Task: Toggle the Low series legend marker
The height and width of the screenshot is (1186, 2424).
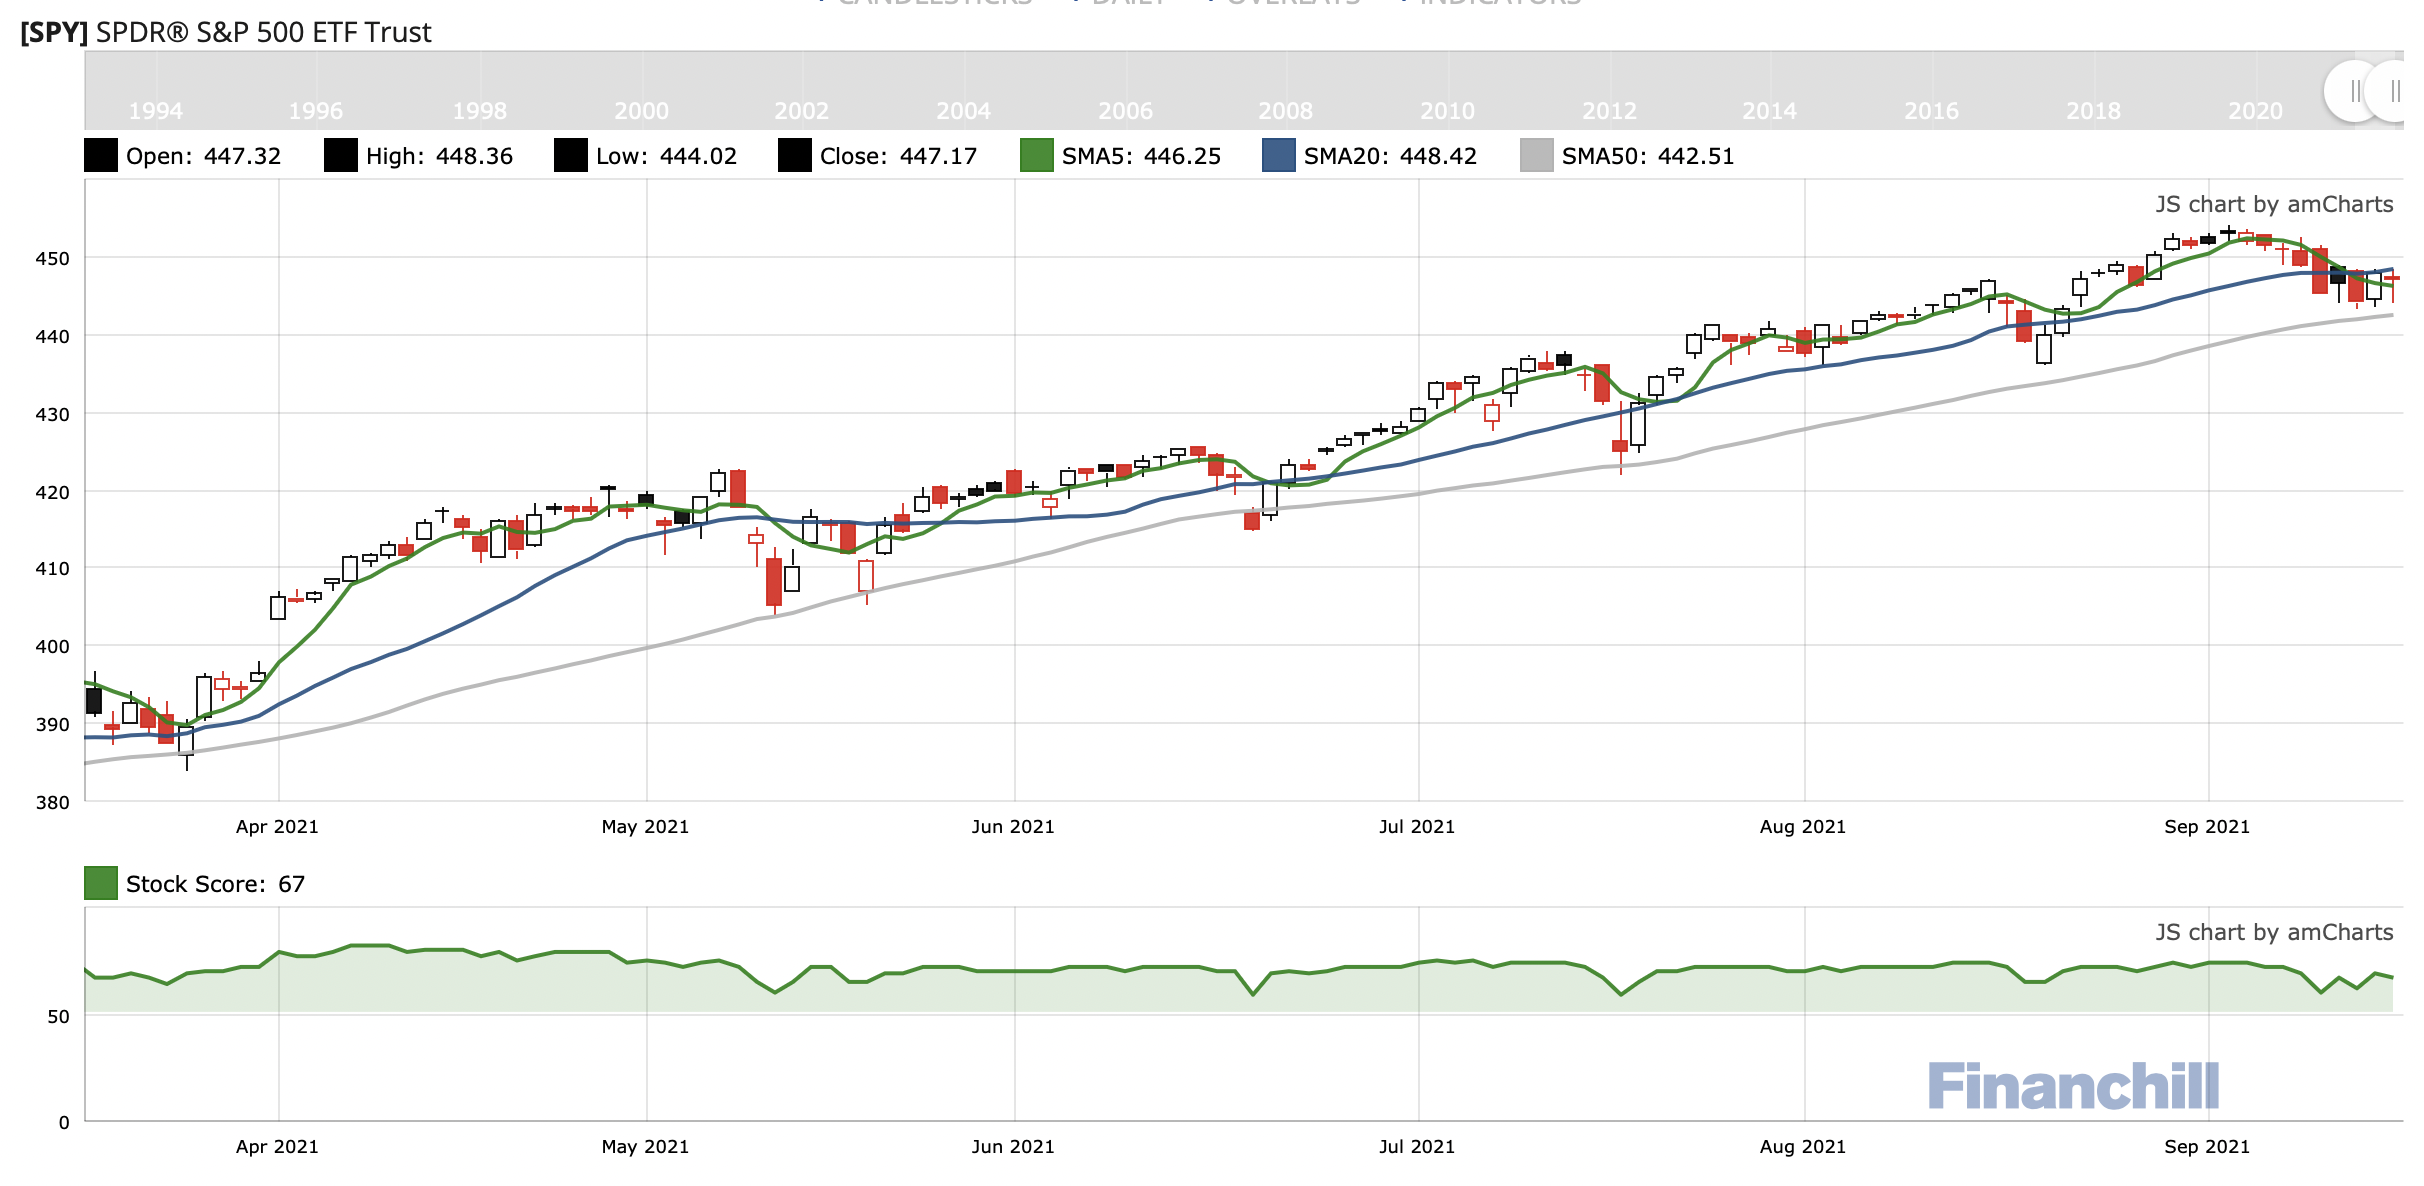Action: click(x=571, y=156)
